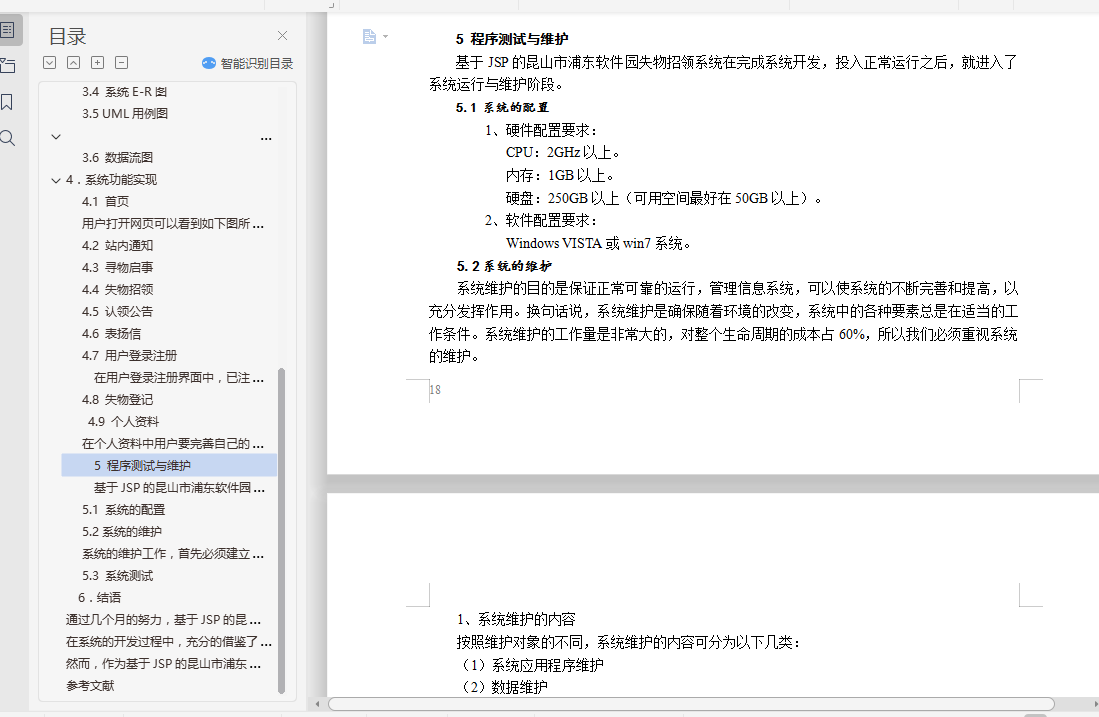The width and height of the screenshot is (1099, 717).
Task: Collapse the unnamed empty heading chevron
Action: coord(56,137)
